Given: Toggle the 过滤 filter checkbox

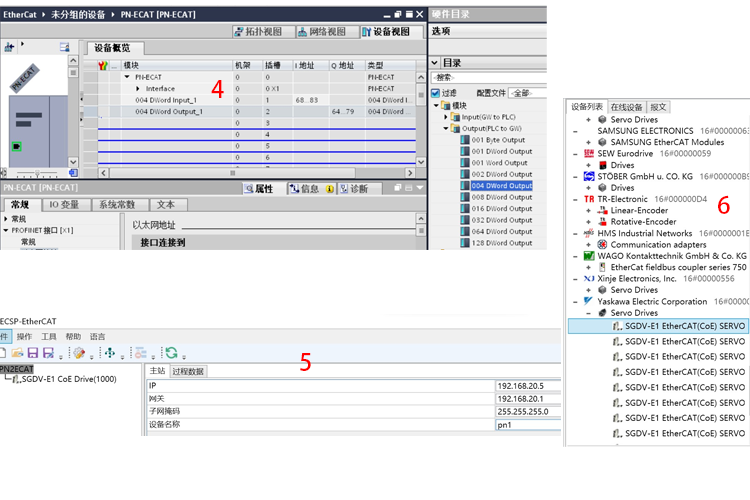Looking at the screenshot, I should pos(435,93).
